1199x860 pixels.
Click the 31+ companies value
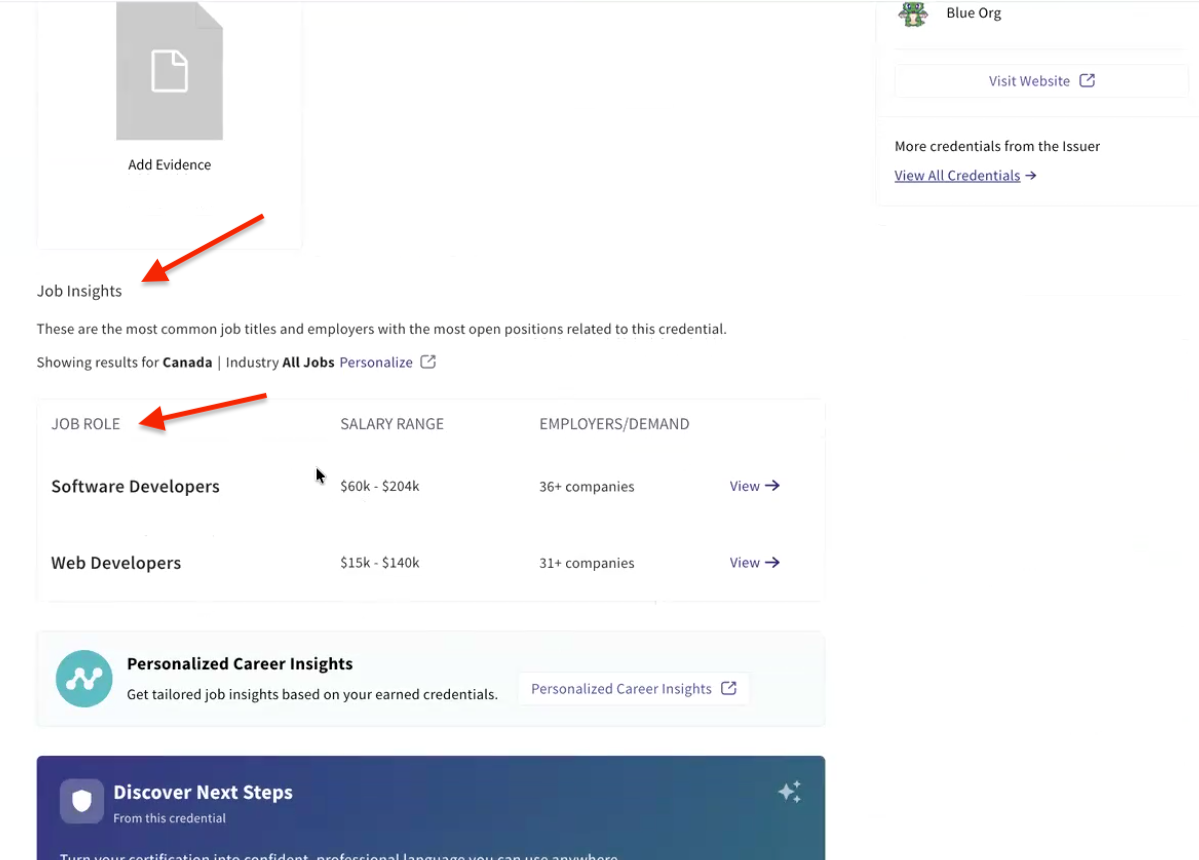[x=587, y=563]
